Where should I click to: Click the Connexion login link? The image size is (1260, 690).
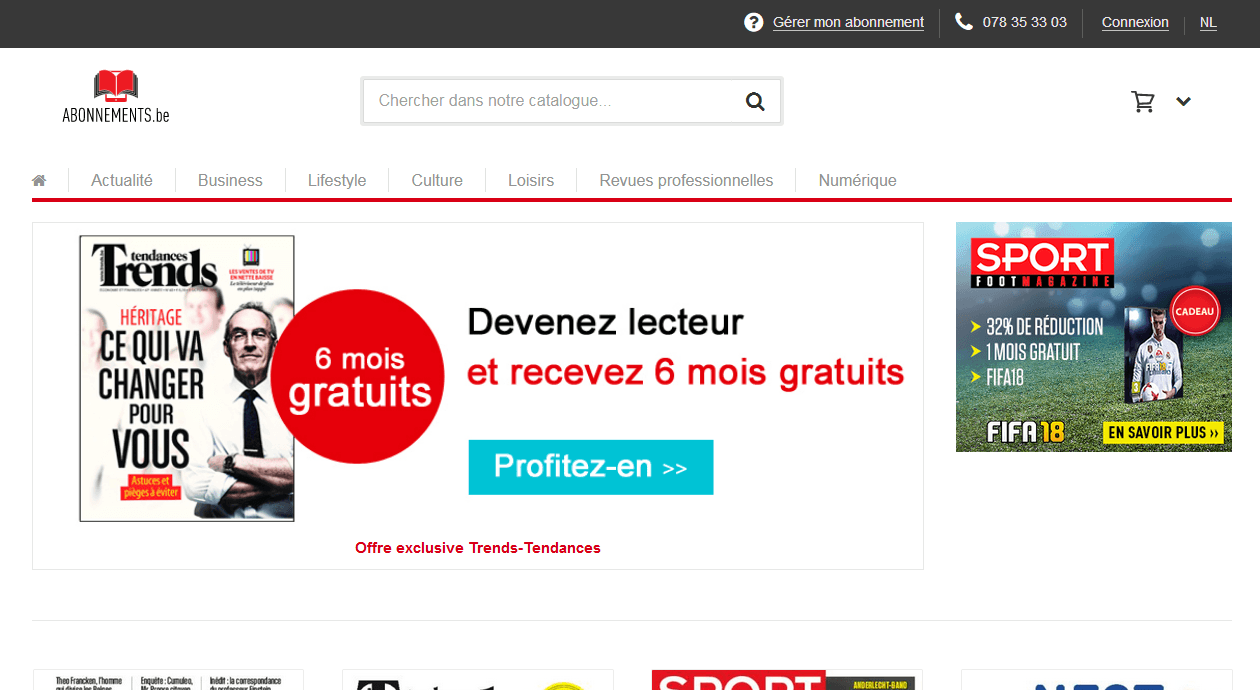click(x=1135, y=22)
